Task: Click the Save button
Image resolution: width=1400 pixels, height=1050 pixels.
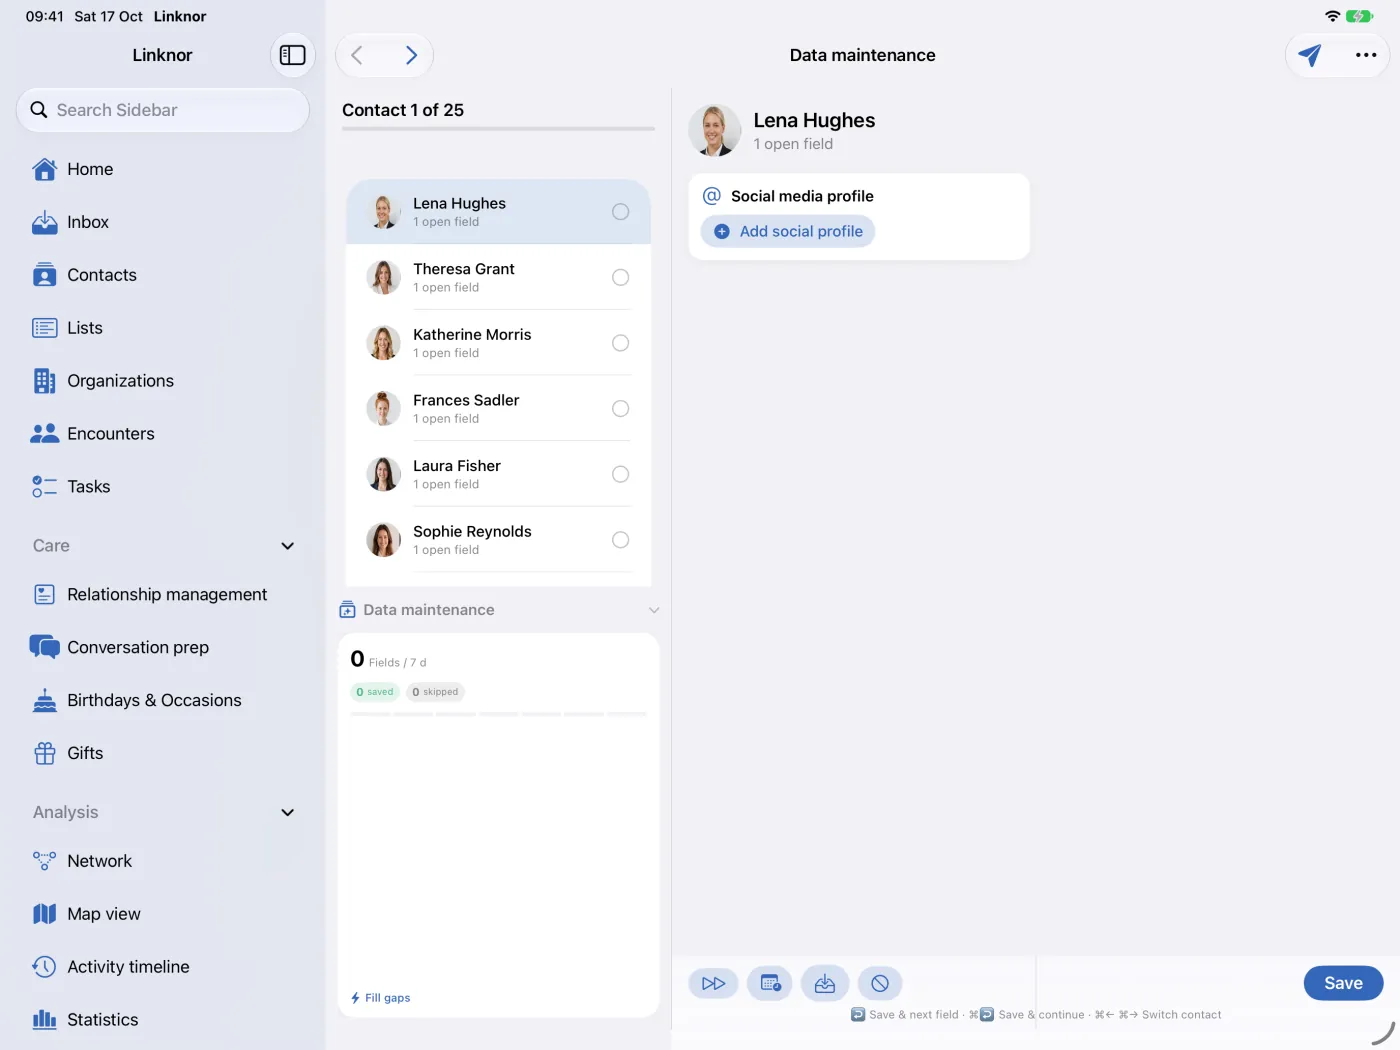Action: click(1343, 983)
